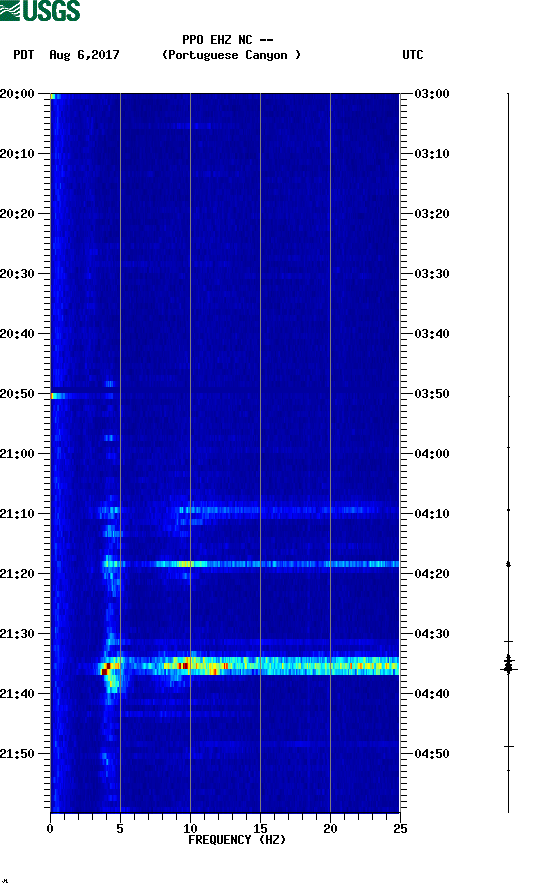
Task: Click the 04:20 UTC time label
Action: [432, 574]
